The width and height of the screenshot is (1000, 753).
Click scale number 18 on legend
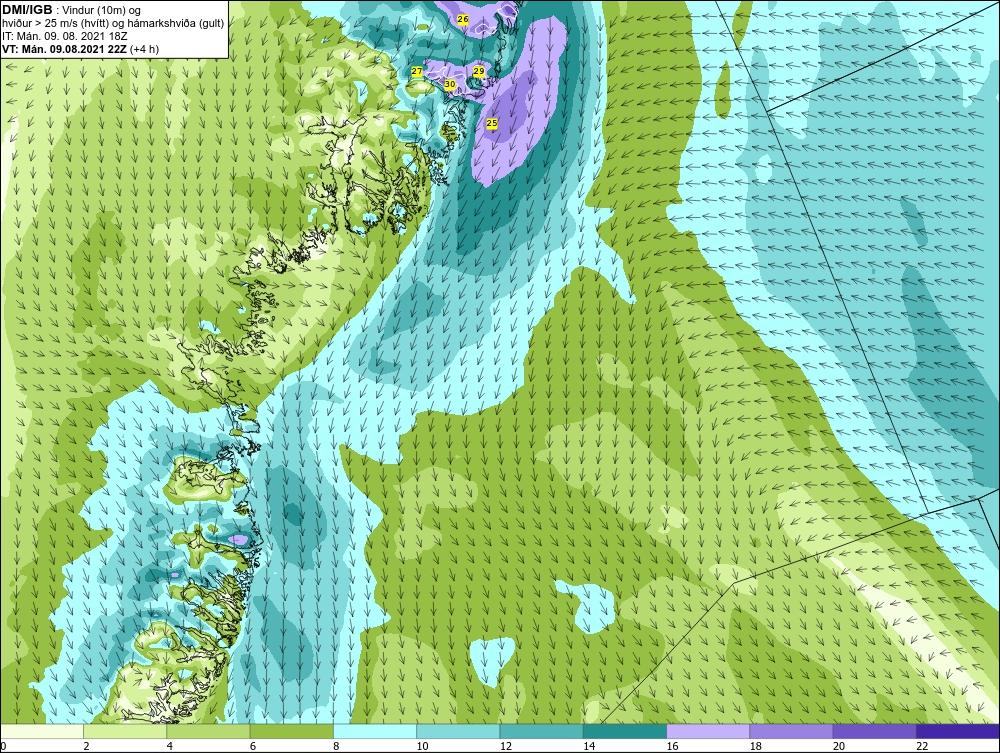756,747
